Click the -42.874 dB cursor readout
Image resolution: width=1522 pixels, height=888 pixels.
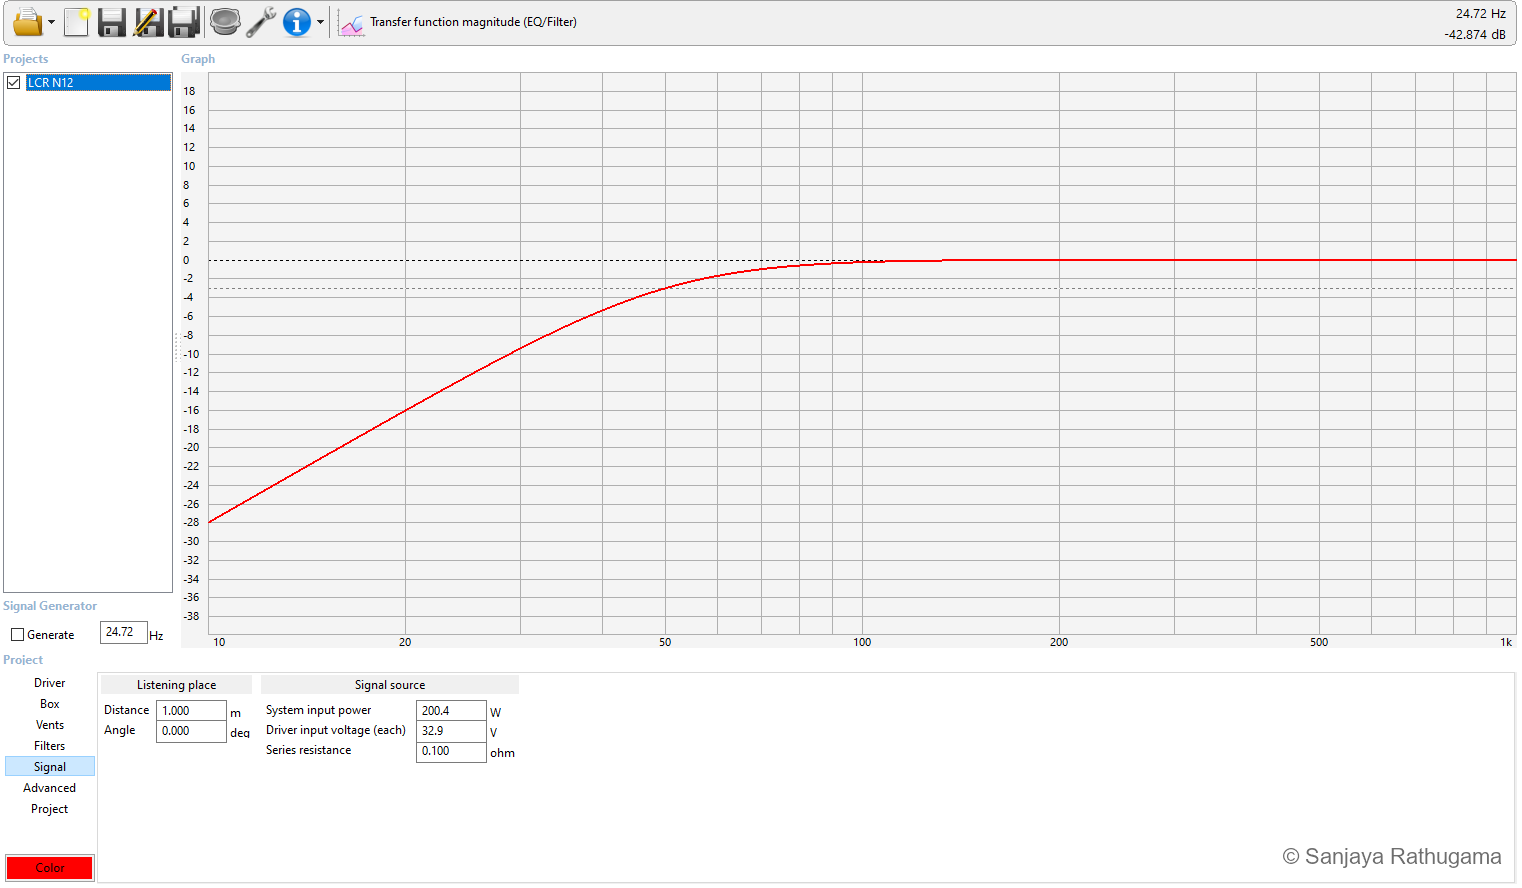coord(1475,34)
